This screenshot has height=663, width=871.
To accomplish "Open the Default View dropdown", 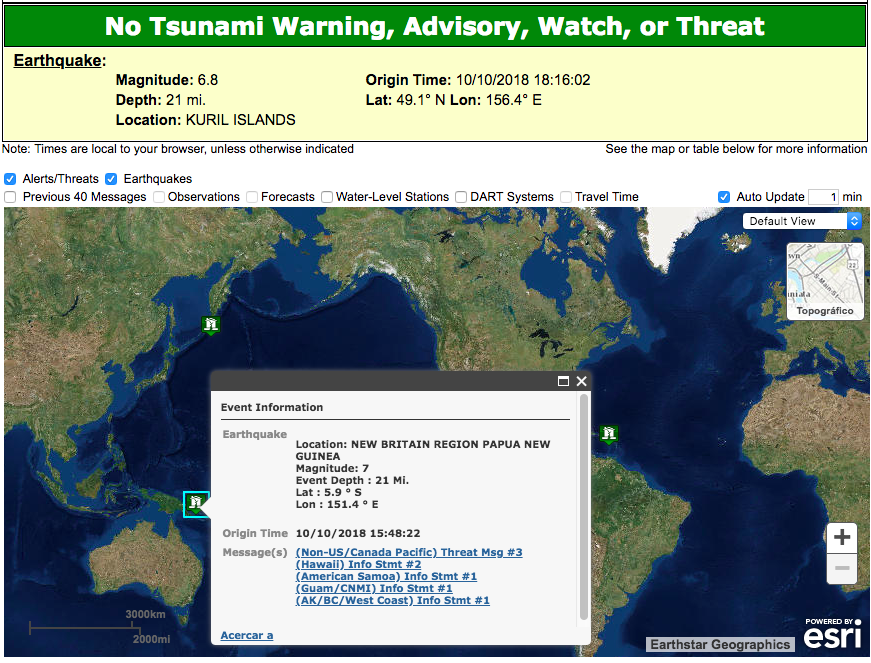I will [x=802, y=221].
